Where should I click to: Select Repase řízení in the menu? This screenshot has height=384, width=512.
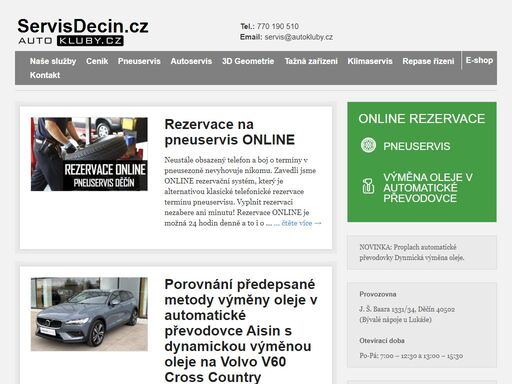tap(428, 61)
